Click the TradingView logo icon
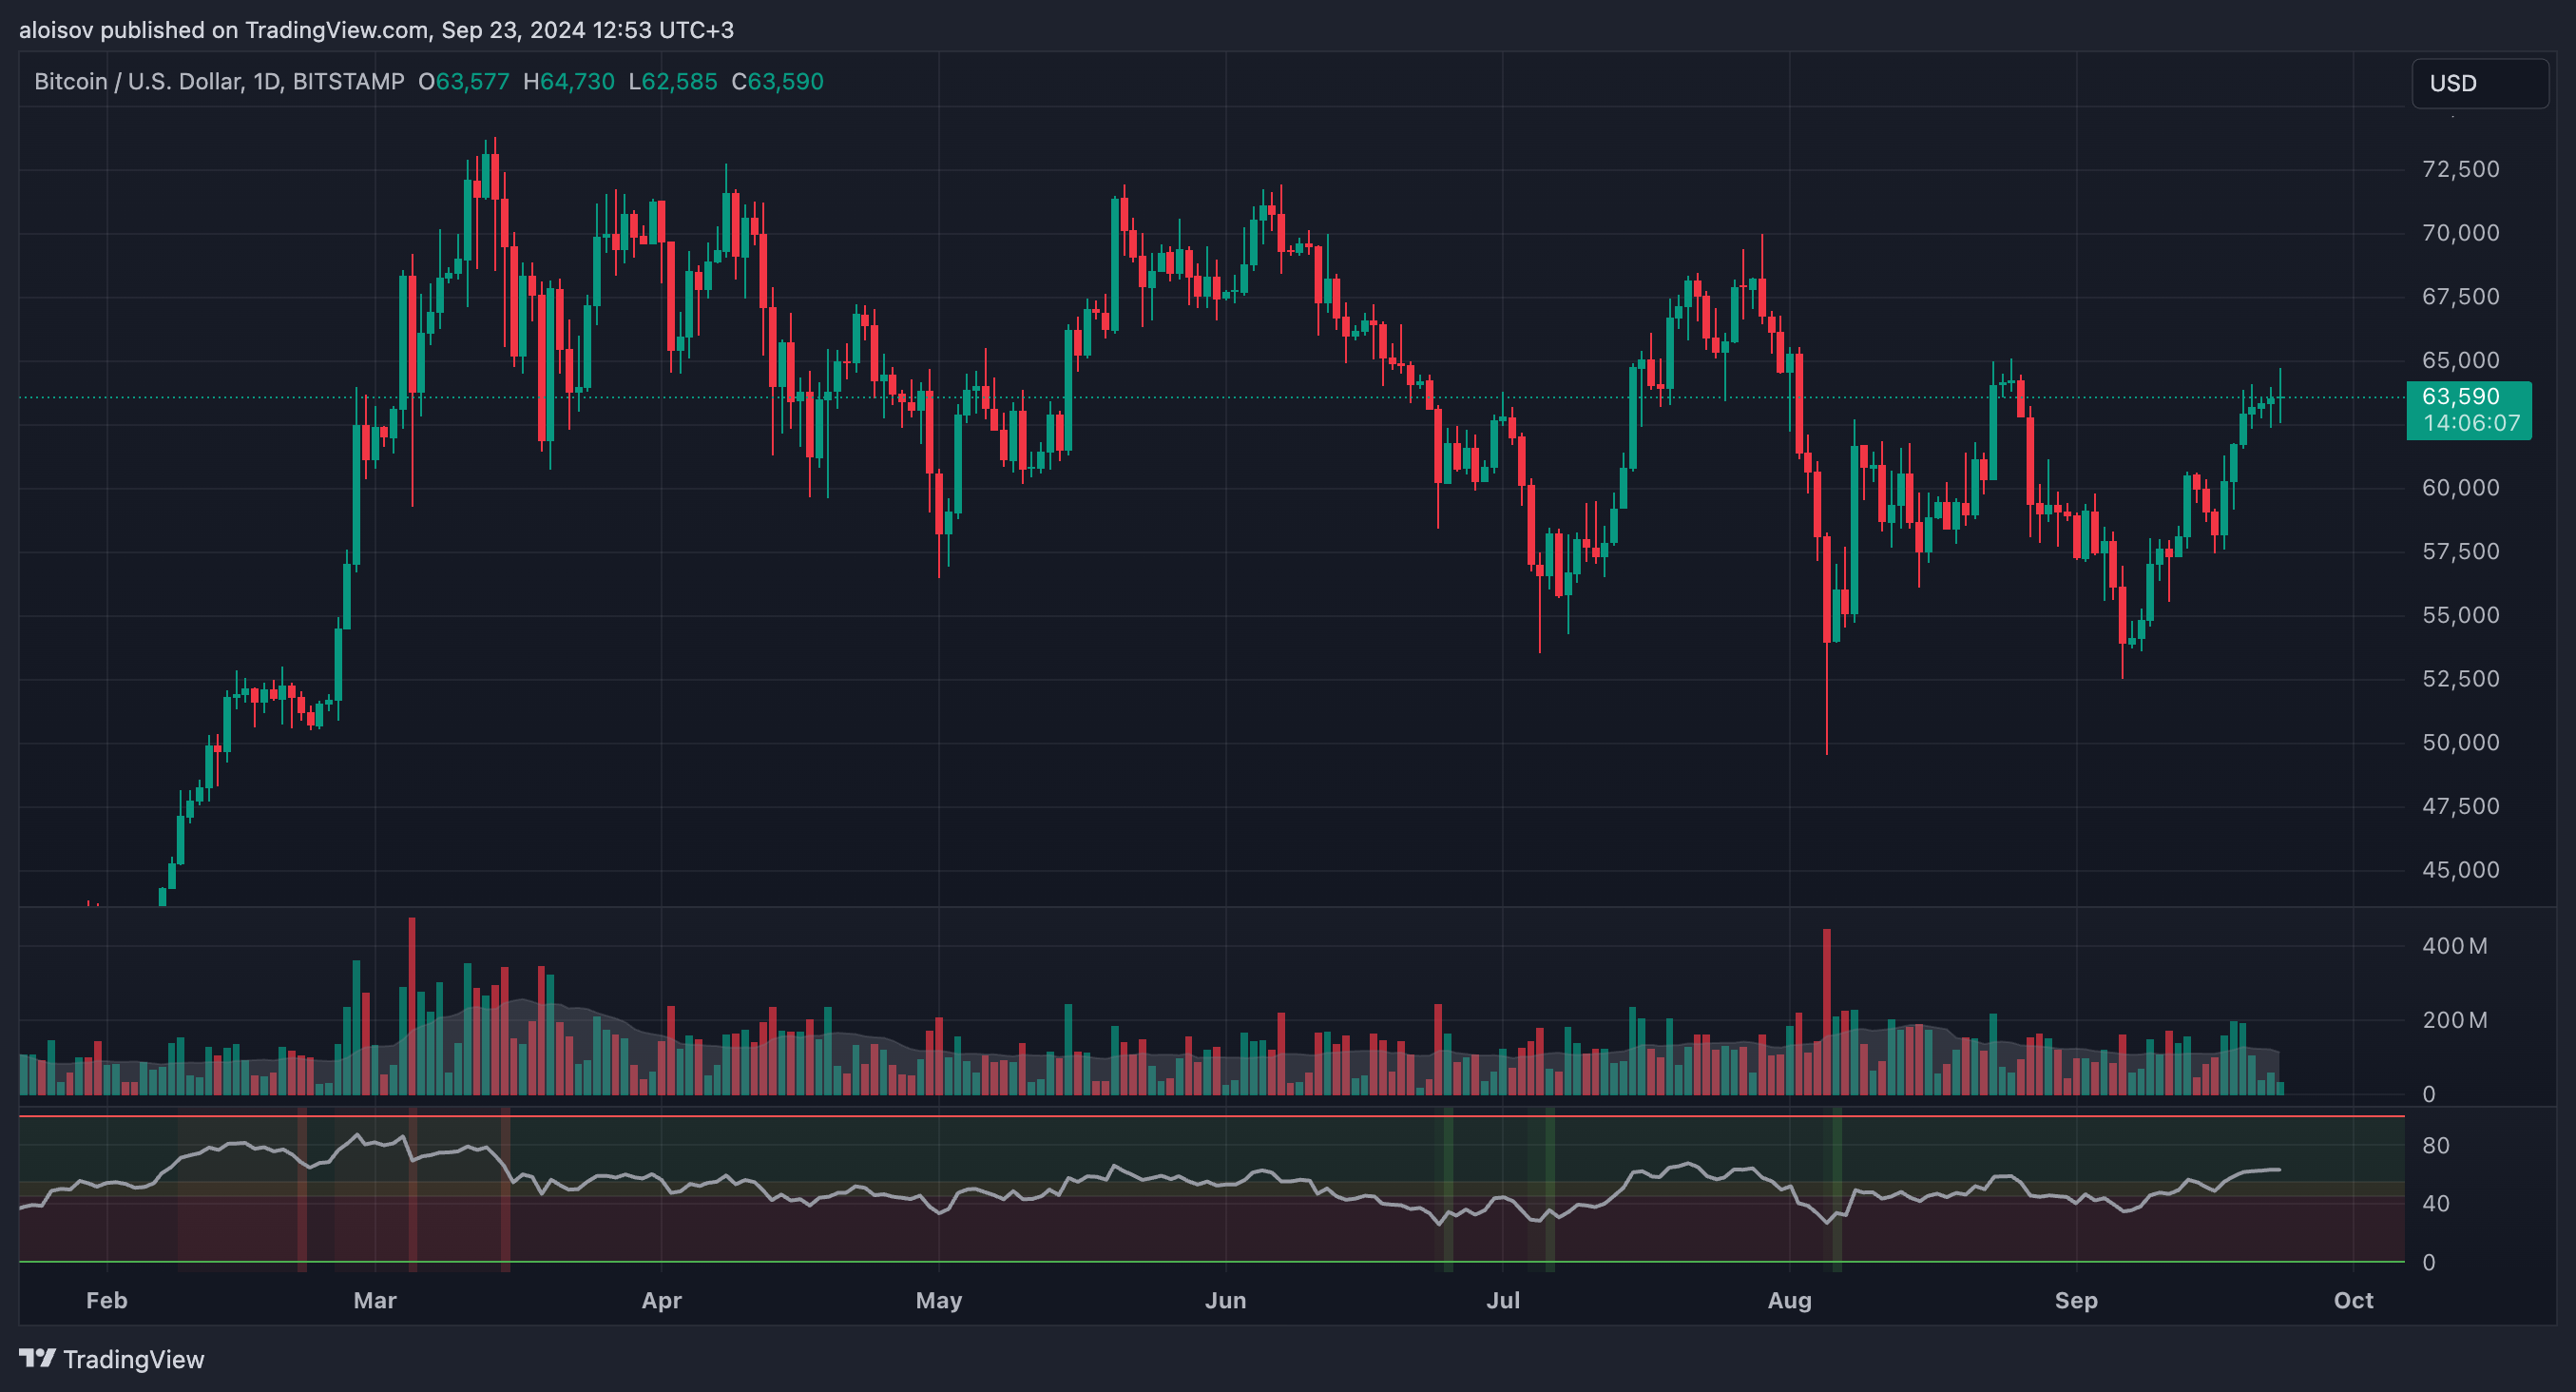Viewport: 2576px width, 1392px height. pos(37,1358)
